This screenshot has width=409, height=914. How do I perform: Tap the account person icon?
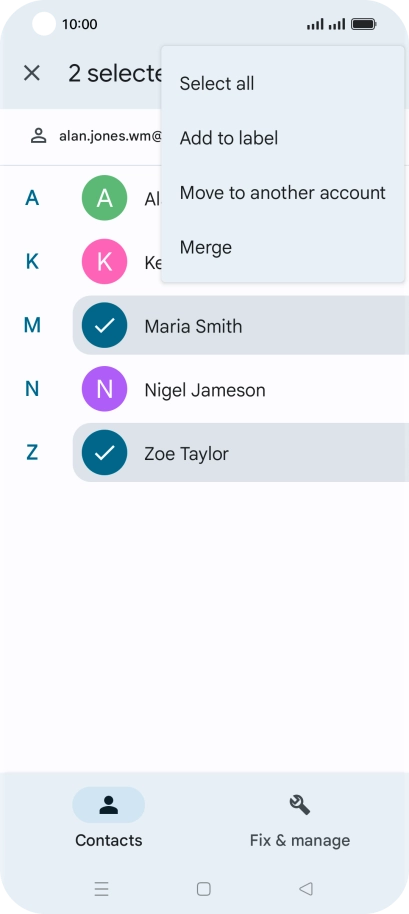click(38, 136)
